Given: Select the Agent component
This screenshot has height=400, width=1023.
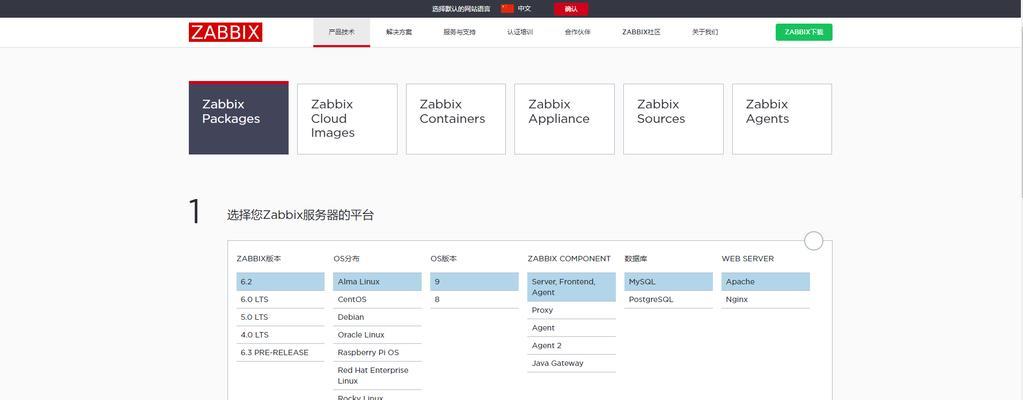Looking at the screenshot, I should click(572, 328).
